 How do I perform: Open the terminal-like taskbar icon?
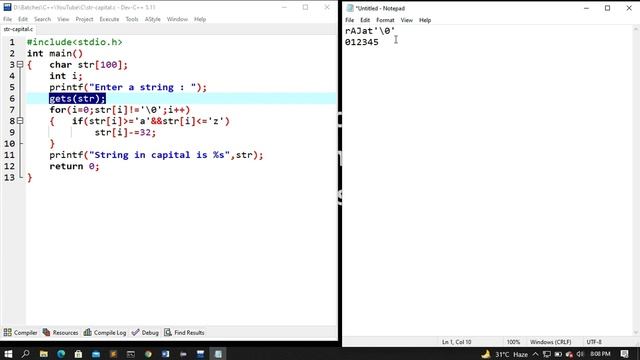(x=131, y=354)
